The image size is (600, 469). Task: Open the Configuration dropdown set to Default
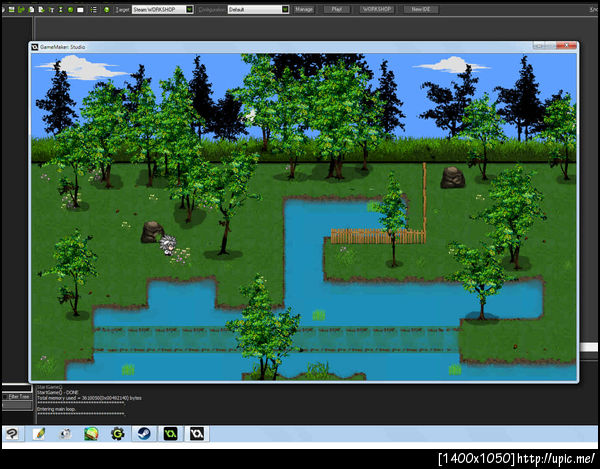pyautogui.click(x=258, y=9)
